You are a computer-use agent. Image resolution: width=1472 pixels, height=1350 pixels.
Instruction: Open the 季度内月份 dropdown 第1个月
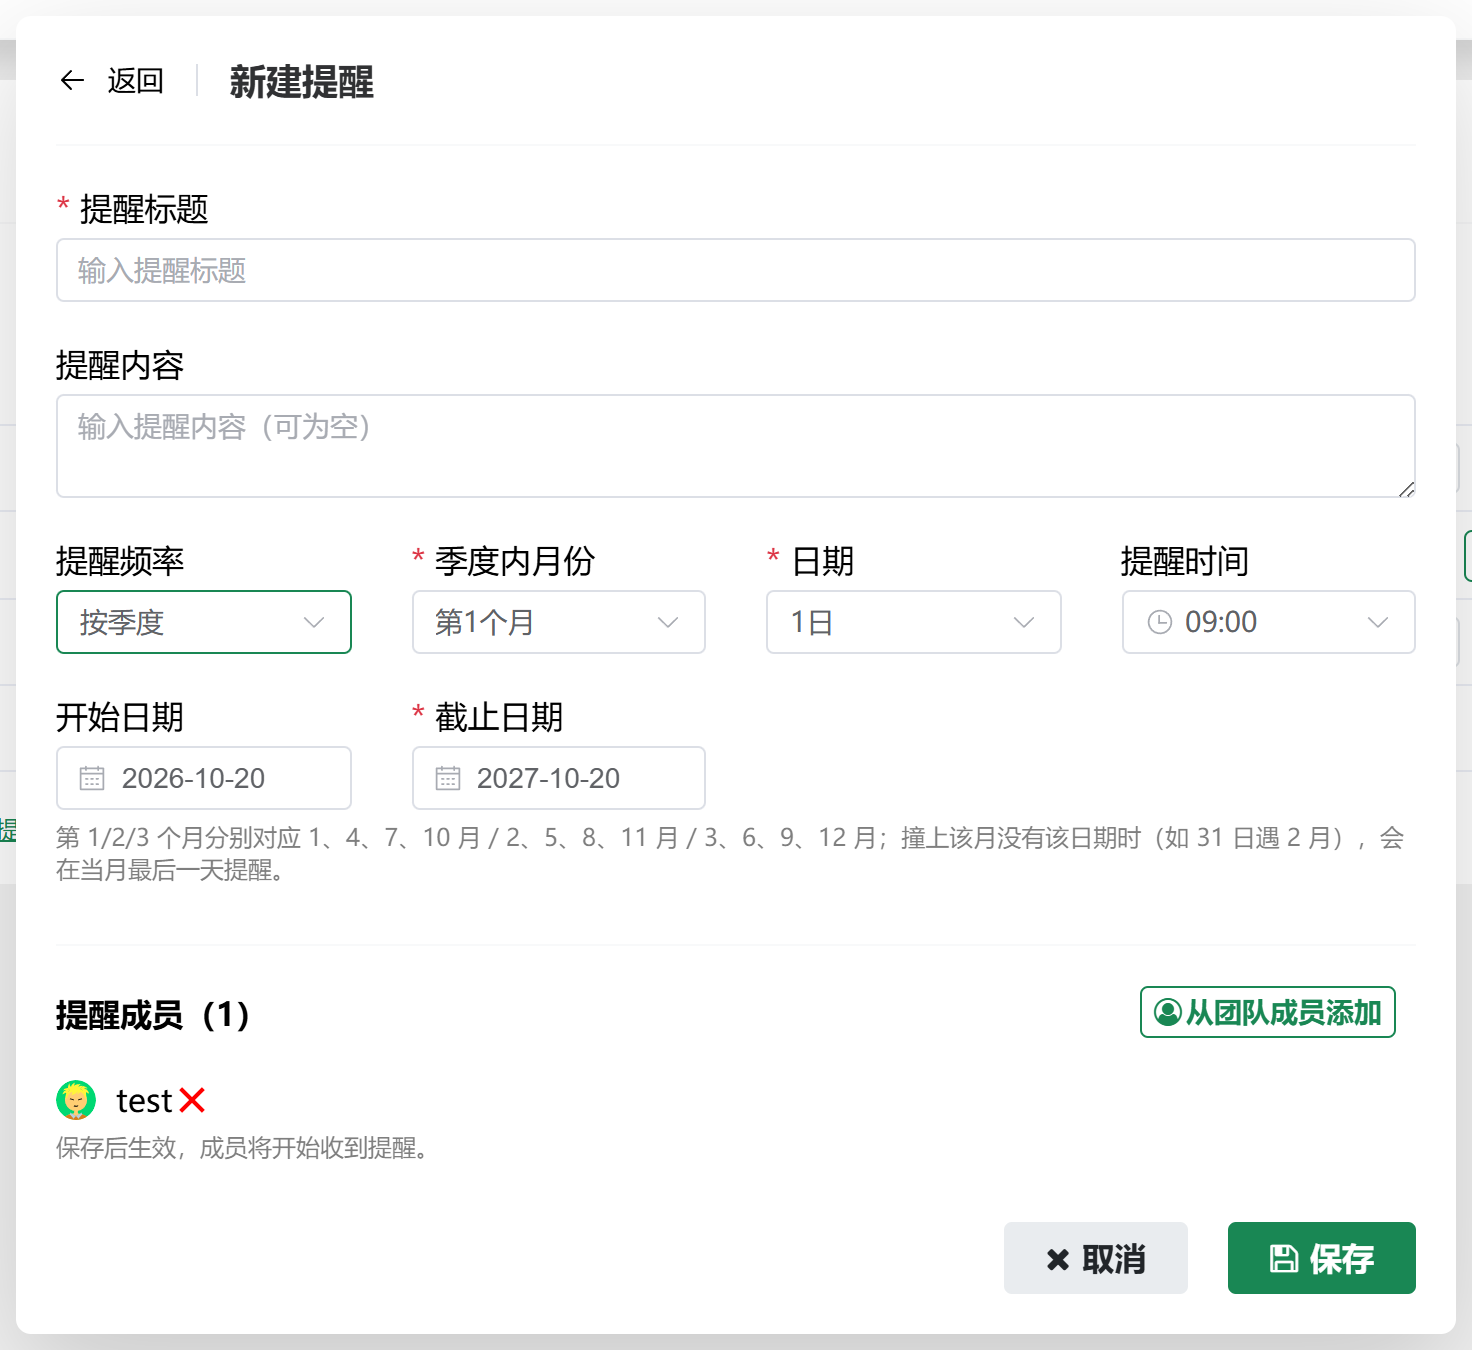(x=559, y=622)
